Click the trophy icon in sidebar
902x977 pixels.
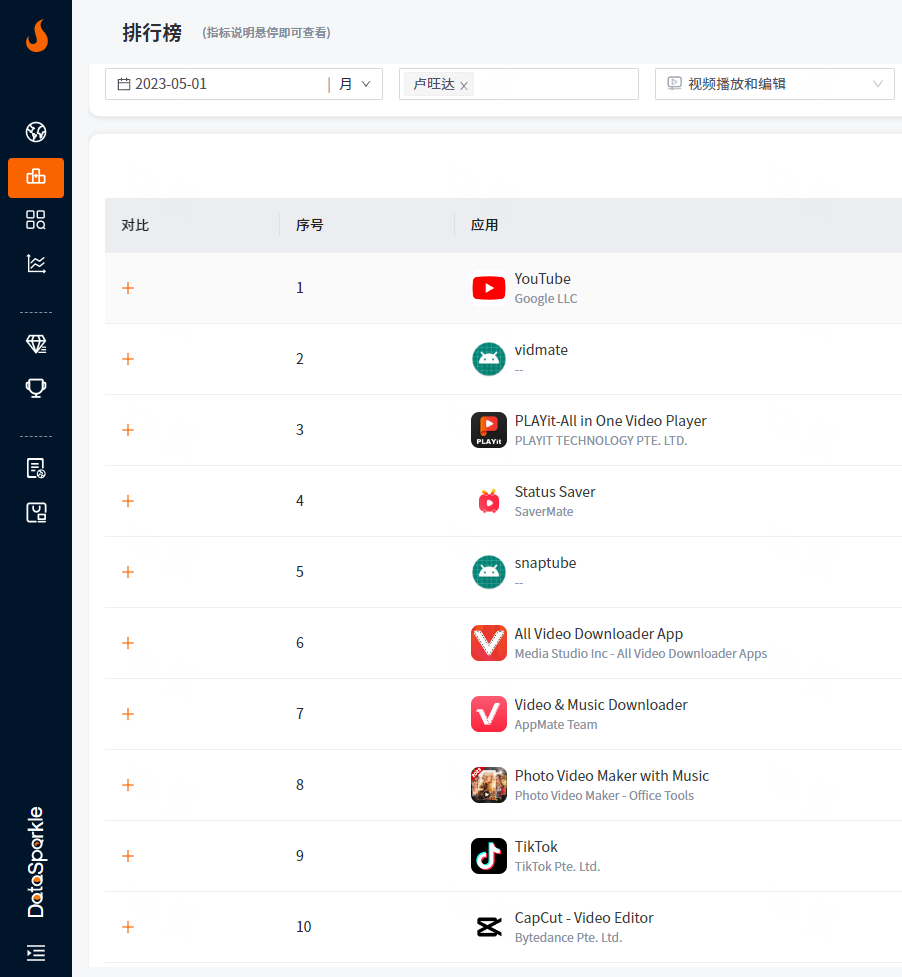click(36, 388)
